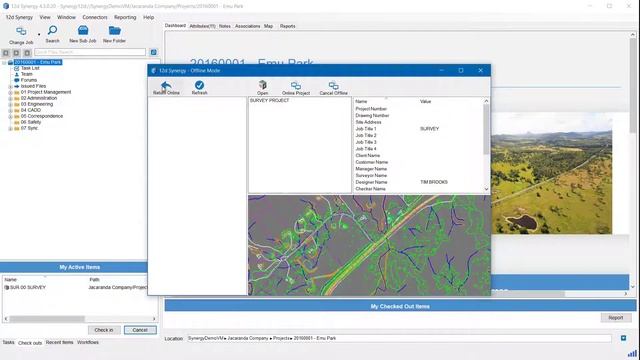The image size is (640, 360).
Task: Click the Forums speech bubble icon
Action: (x=17, y=80)
